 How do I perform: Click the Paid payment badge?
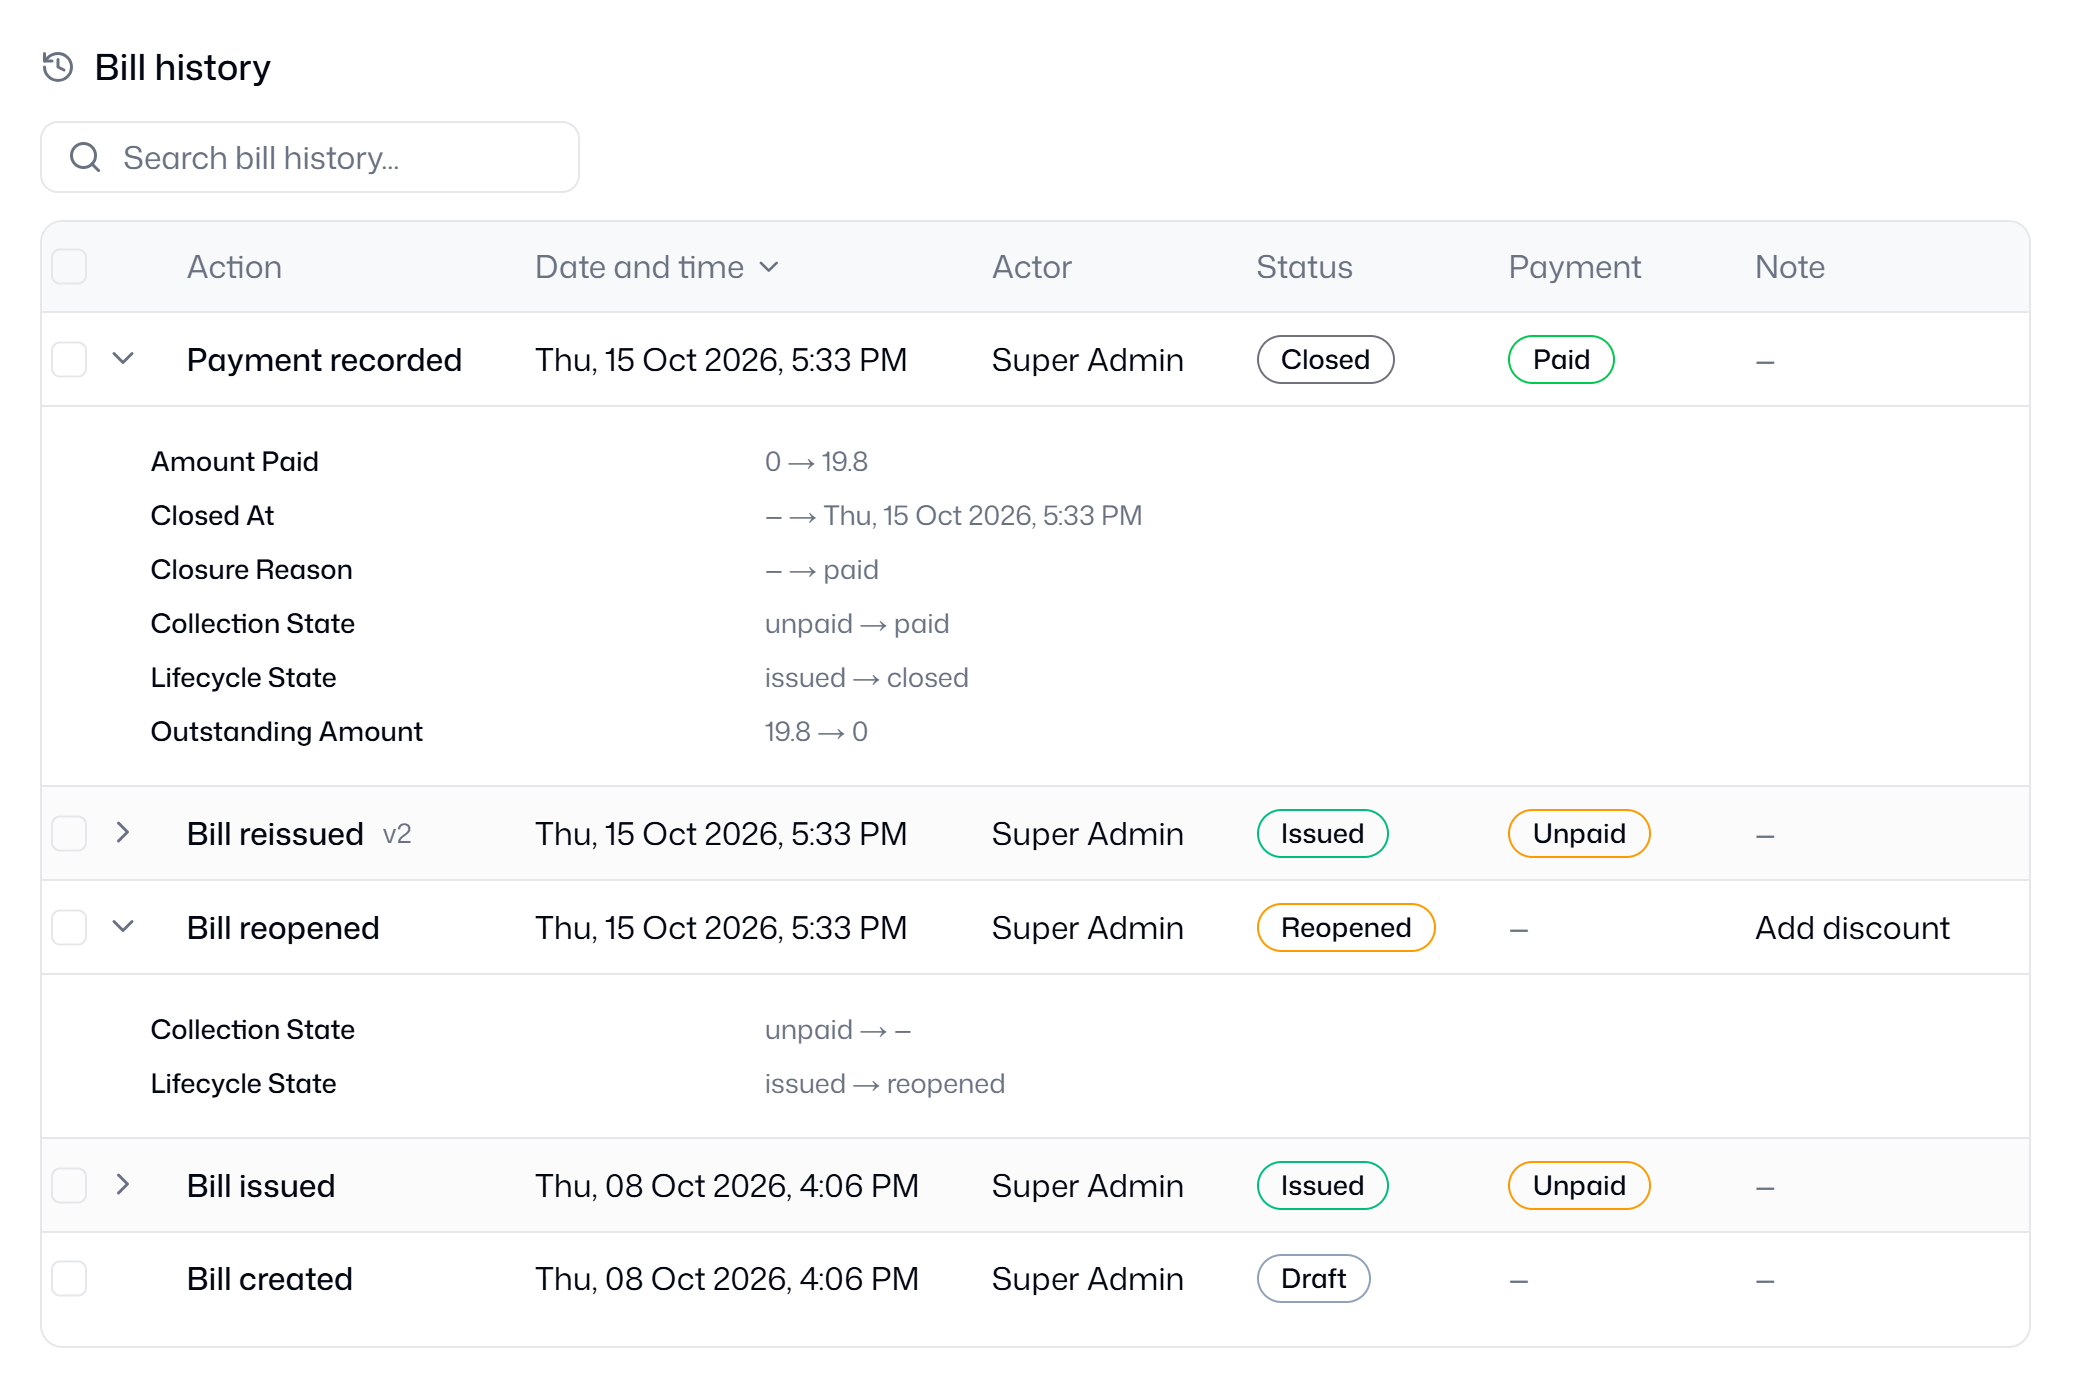click(x=1561, y=359)
